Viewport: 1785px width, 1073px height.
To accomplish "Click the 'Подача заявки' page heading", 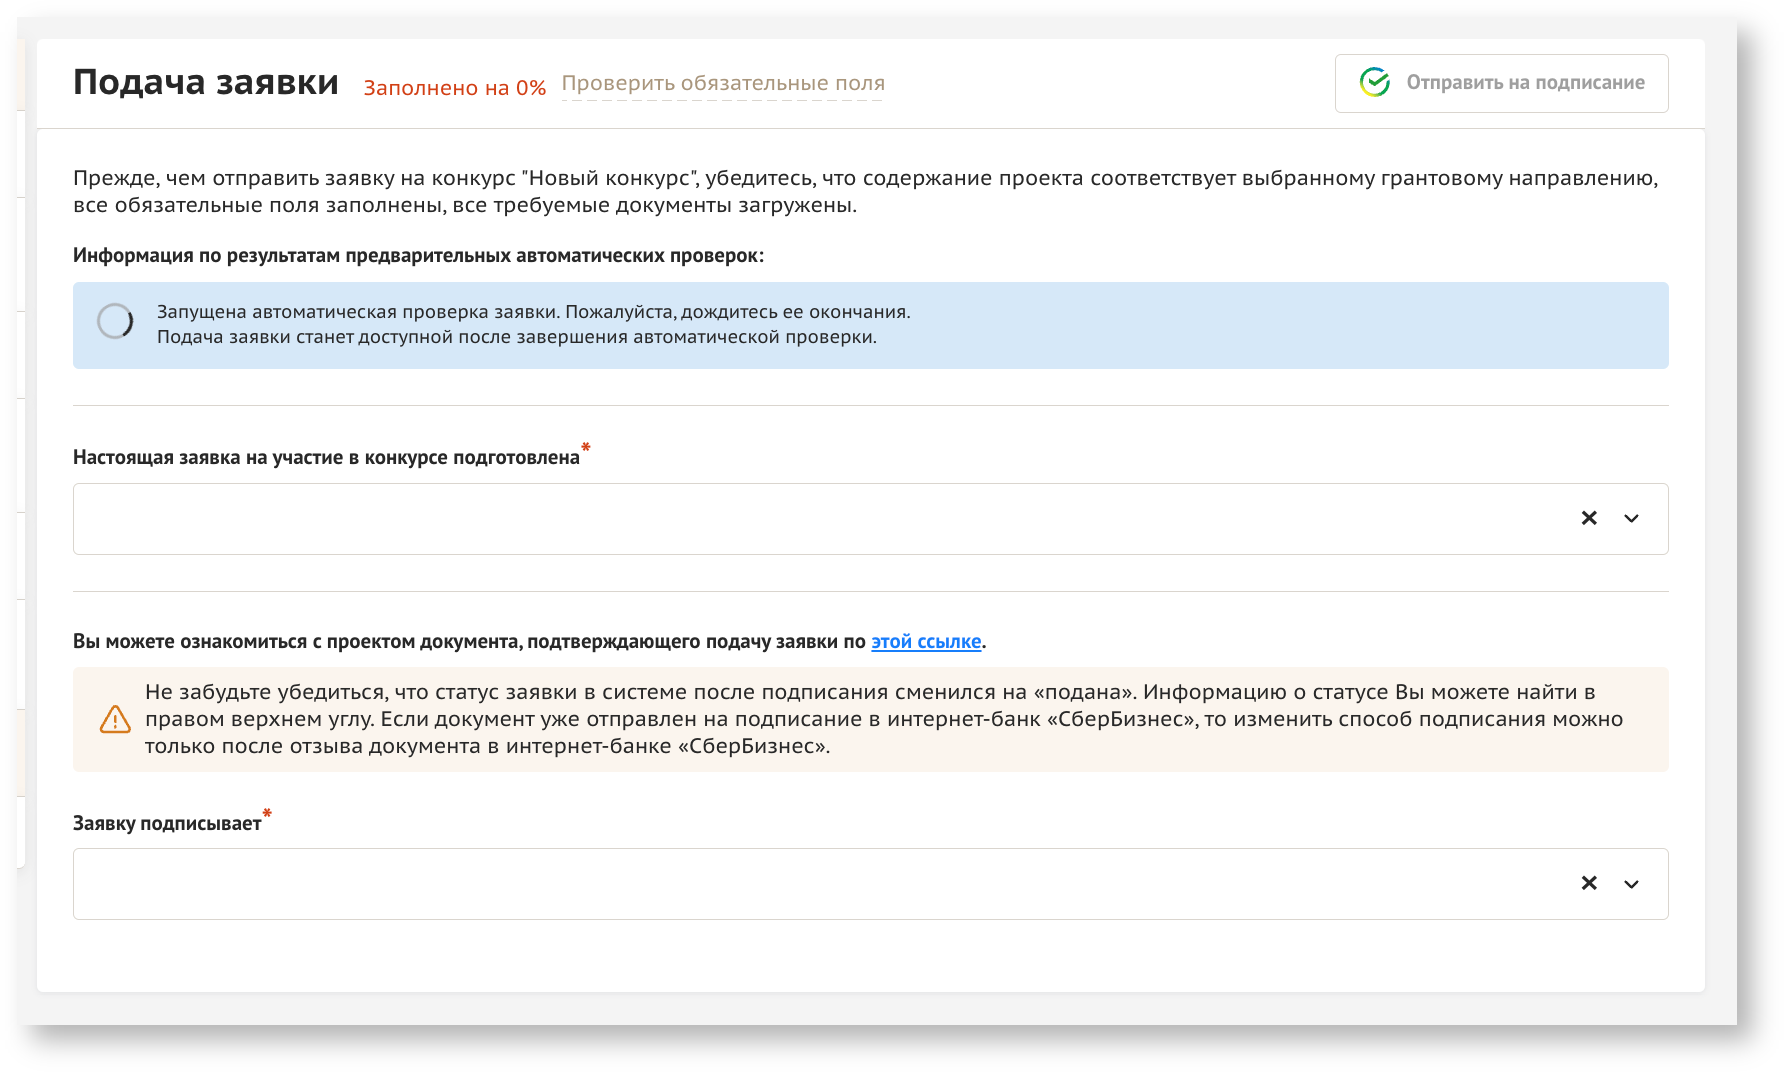I will tap(206, 82).
